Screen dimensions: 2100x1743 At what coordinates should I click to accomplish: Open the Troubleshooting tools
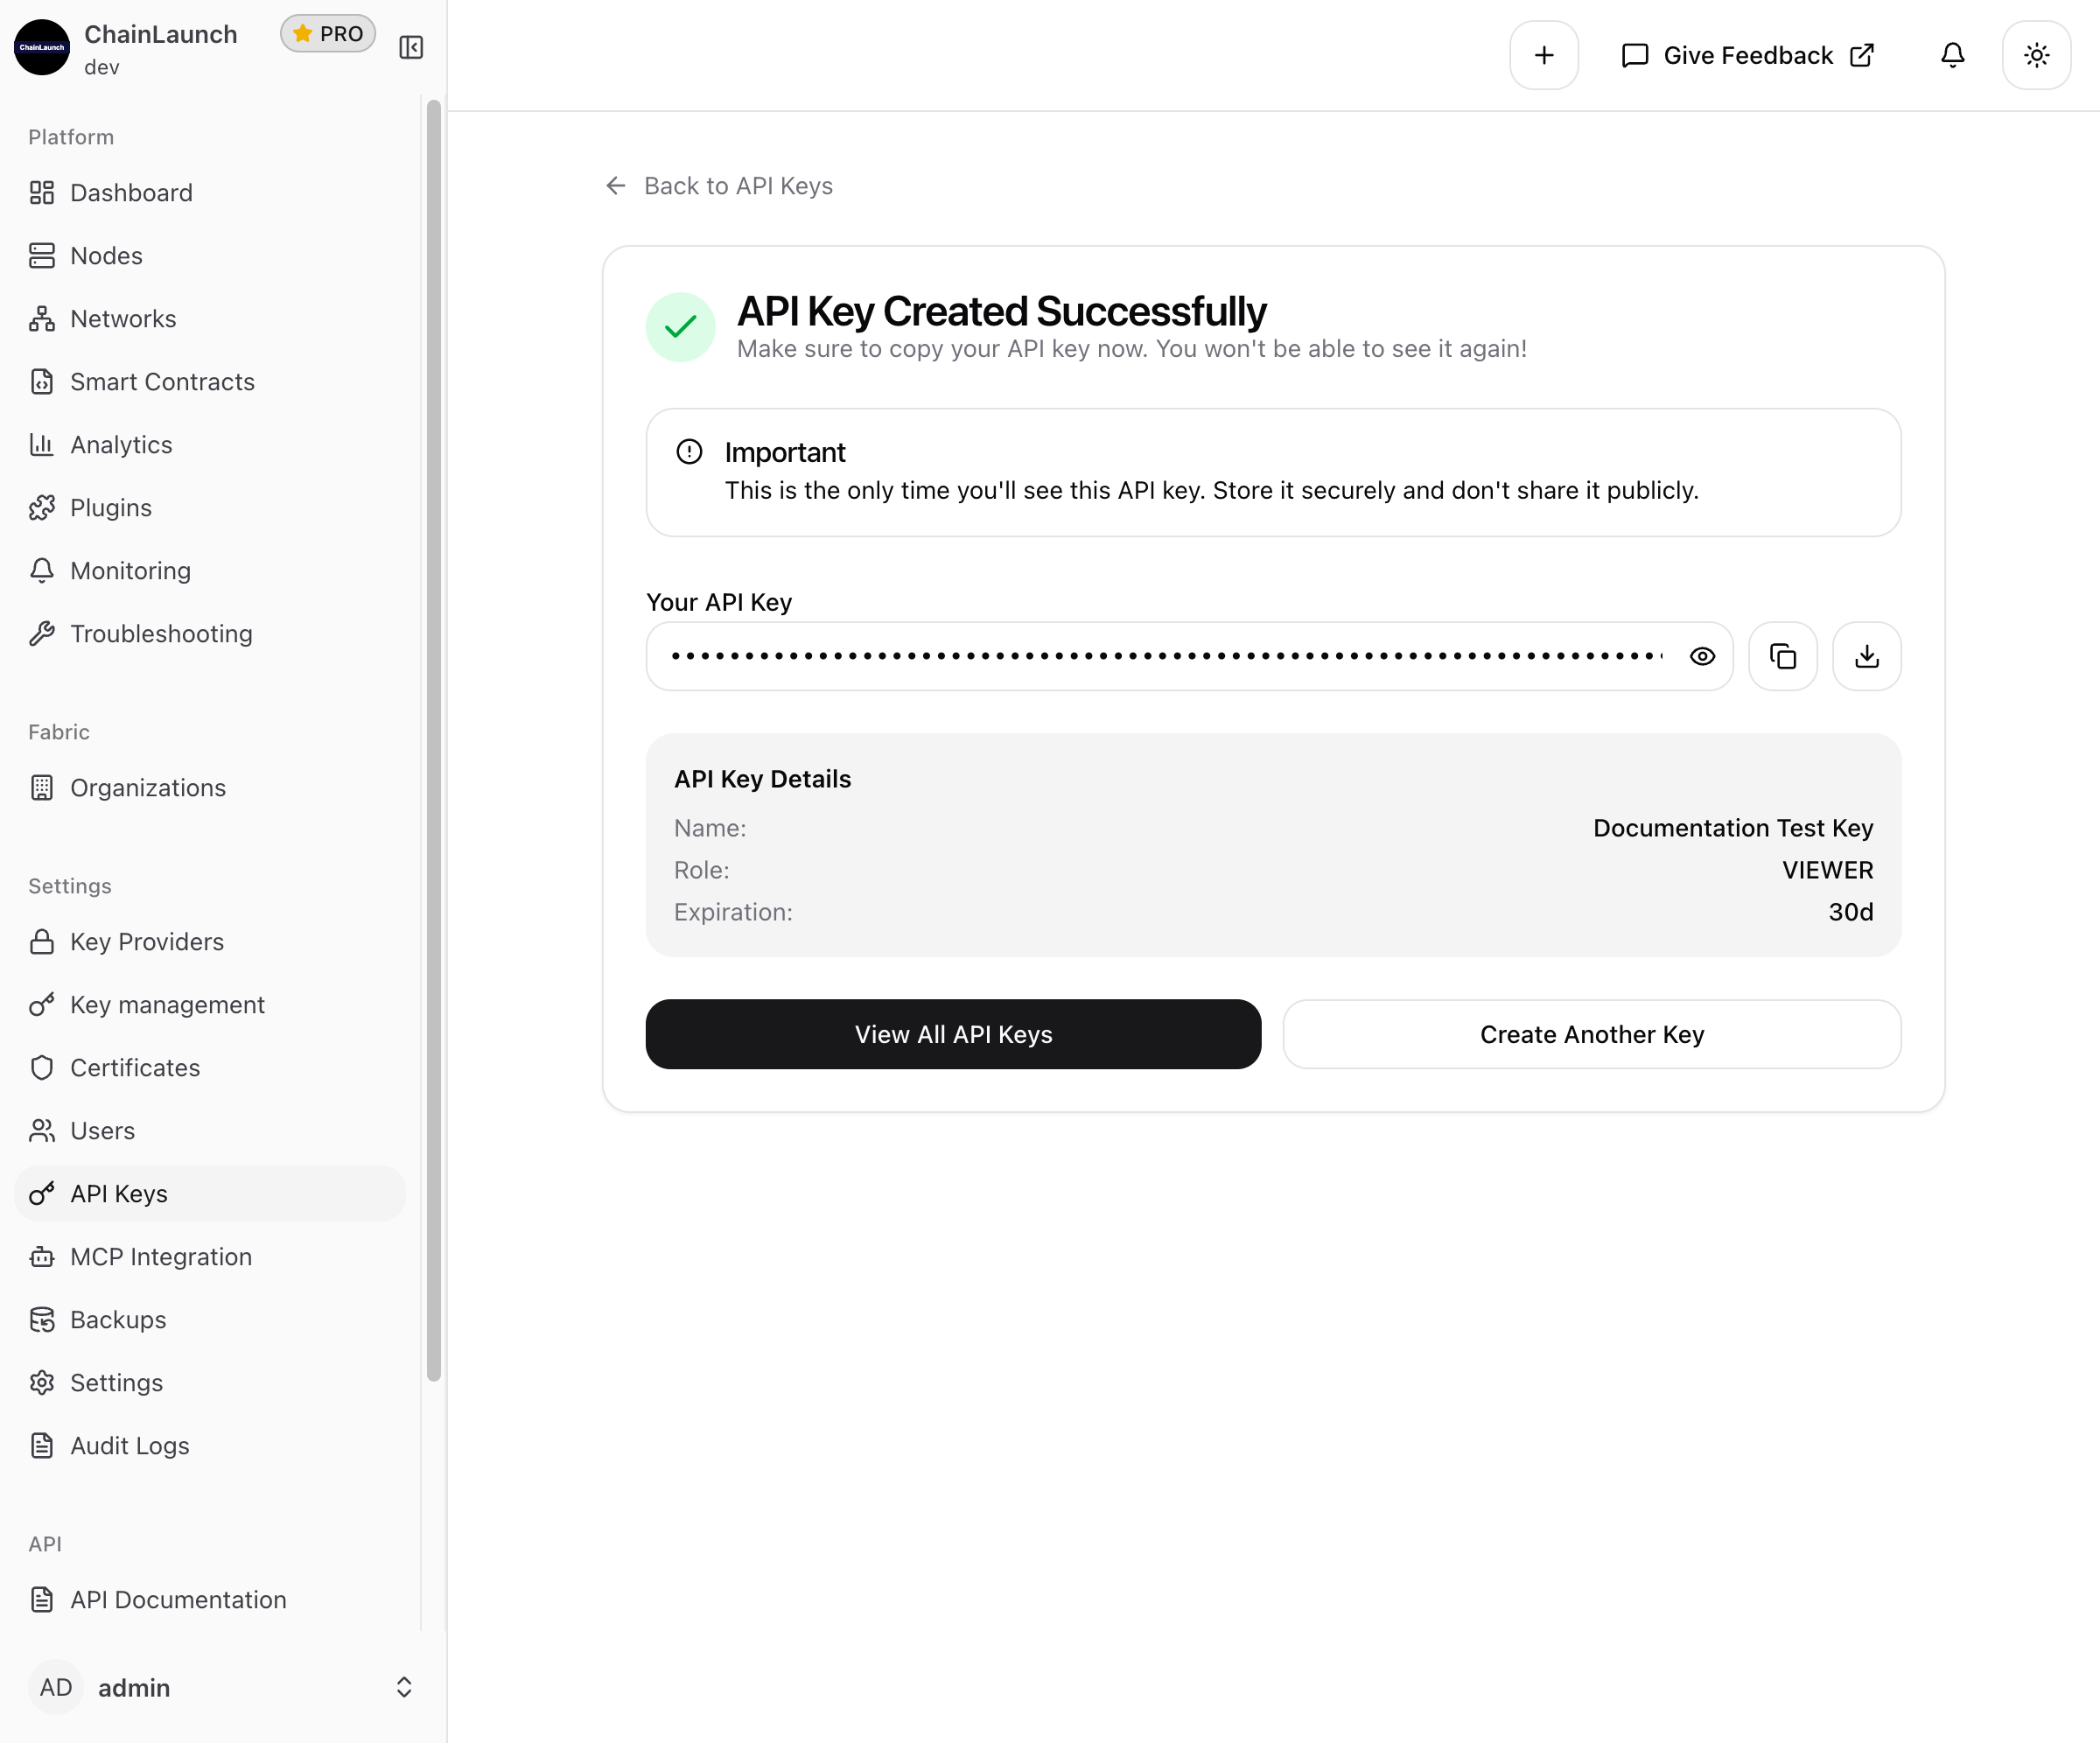click(x=161, y=633)
